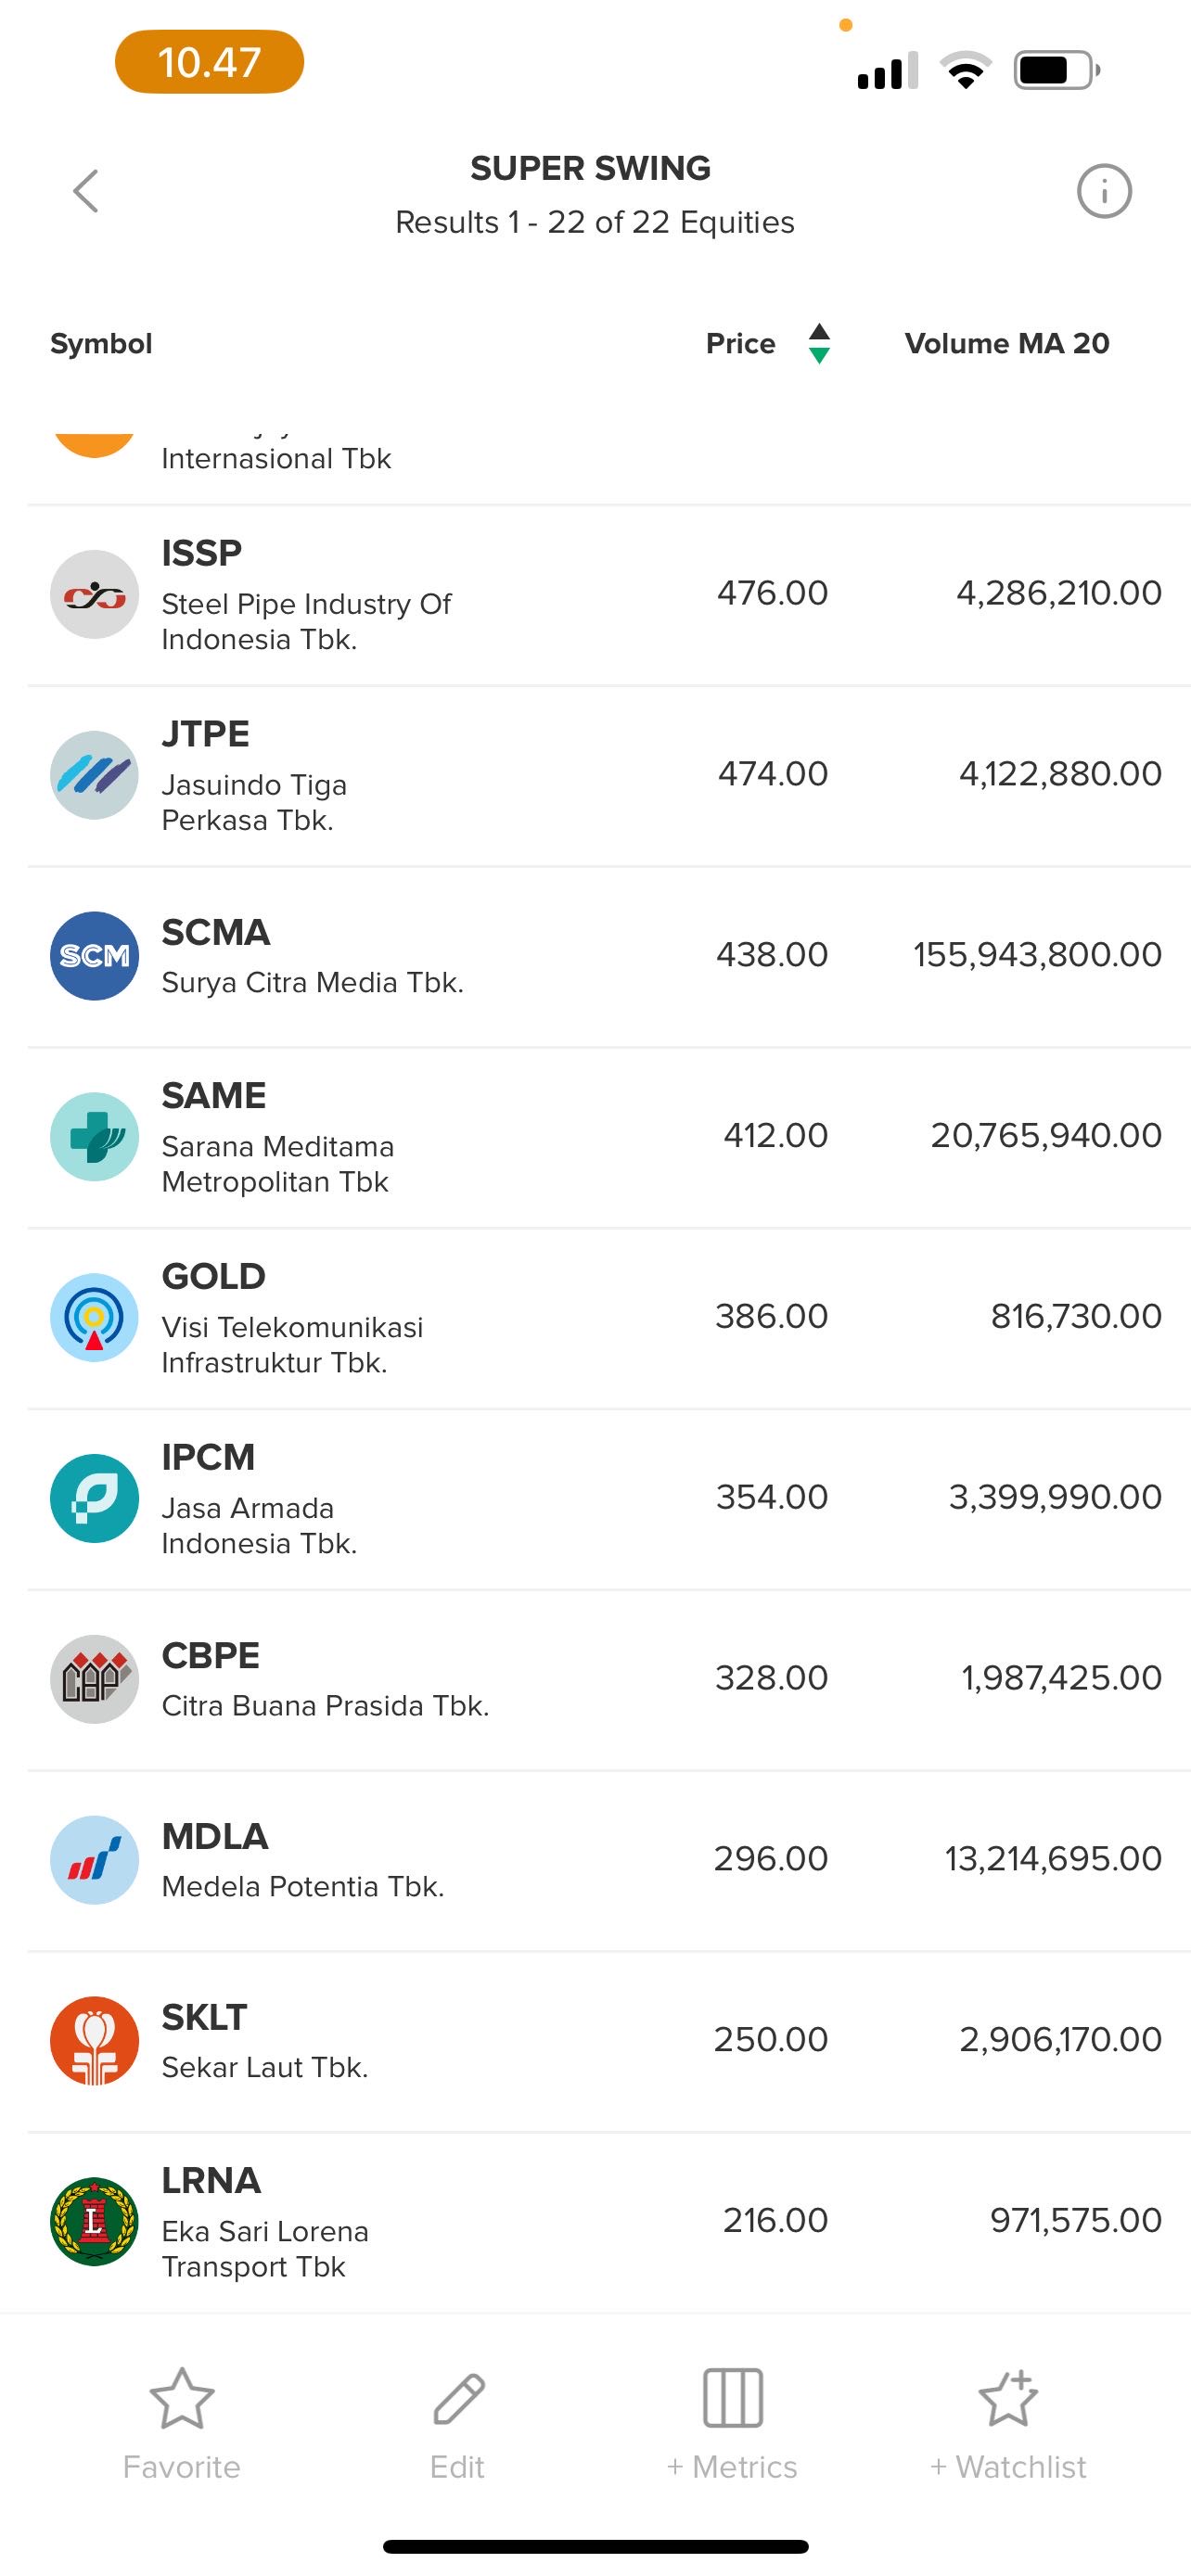Tap the back chevron arrow
The height and width of the screenshot is (2576, 1191).
86,190
